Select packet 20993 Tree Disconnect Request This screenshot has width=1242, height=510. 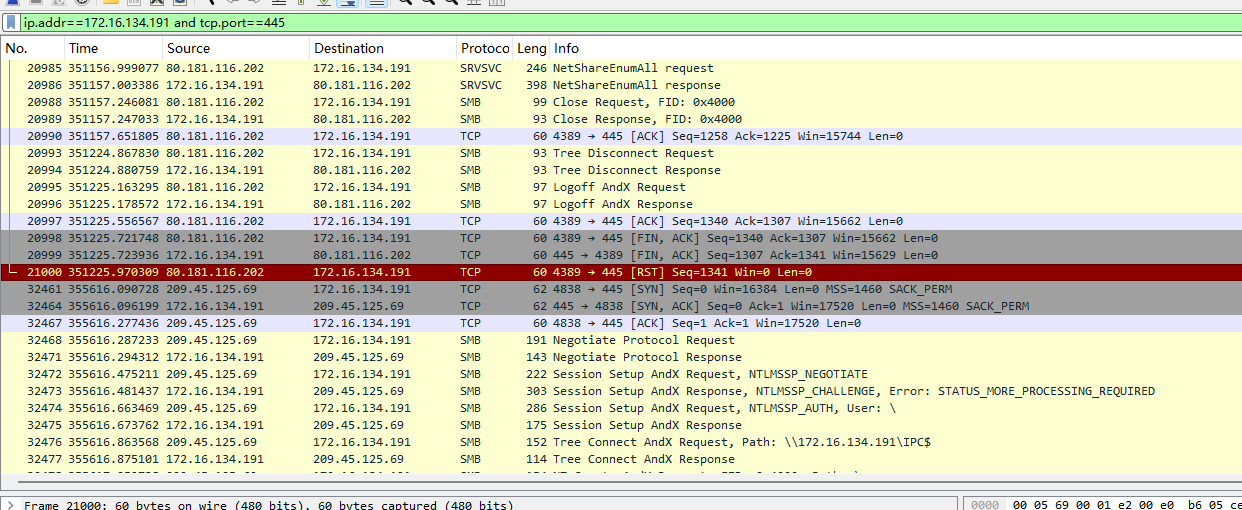(x=621, y=153)
